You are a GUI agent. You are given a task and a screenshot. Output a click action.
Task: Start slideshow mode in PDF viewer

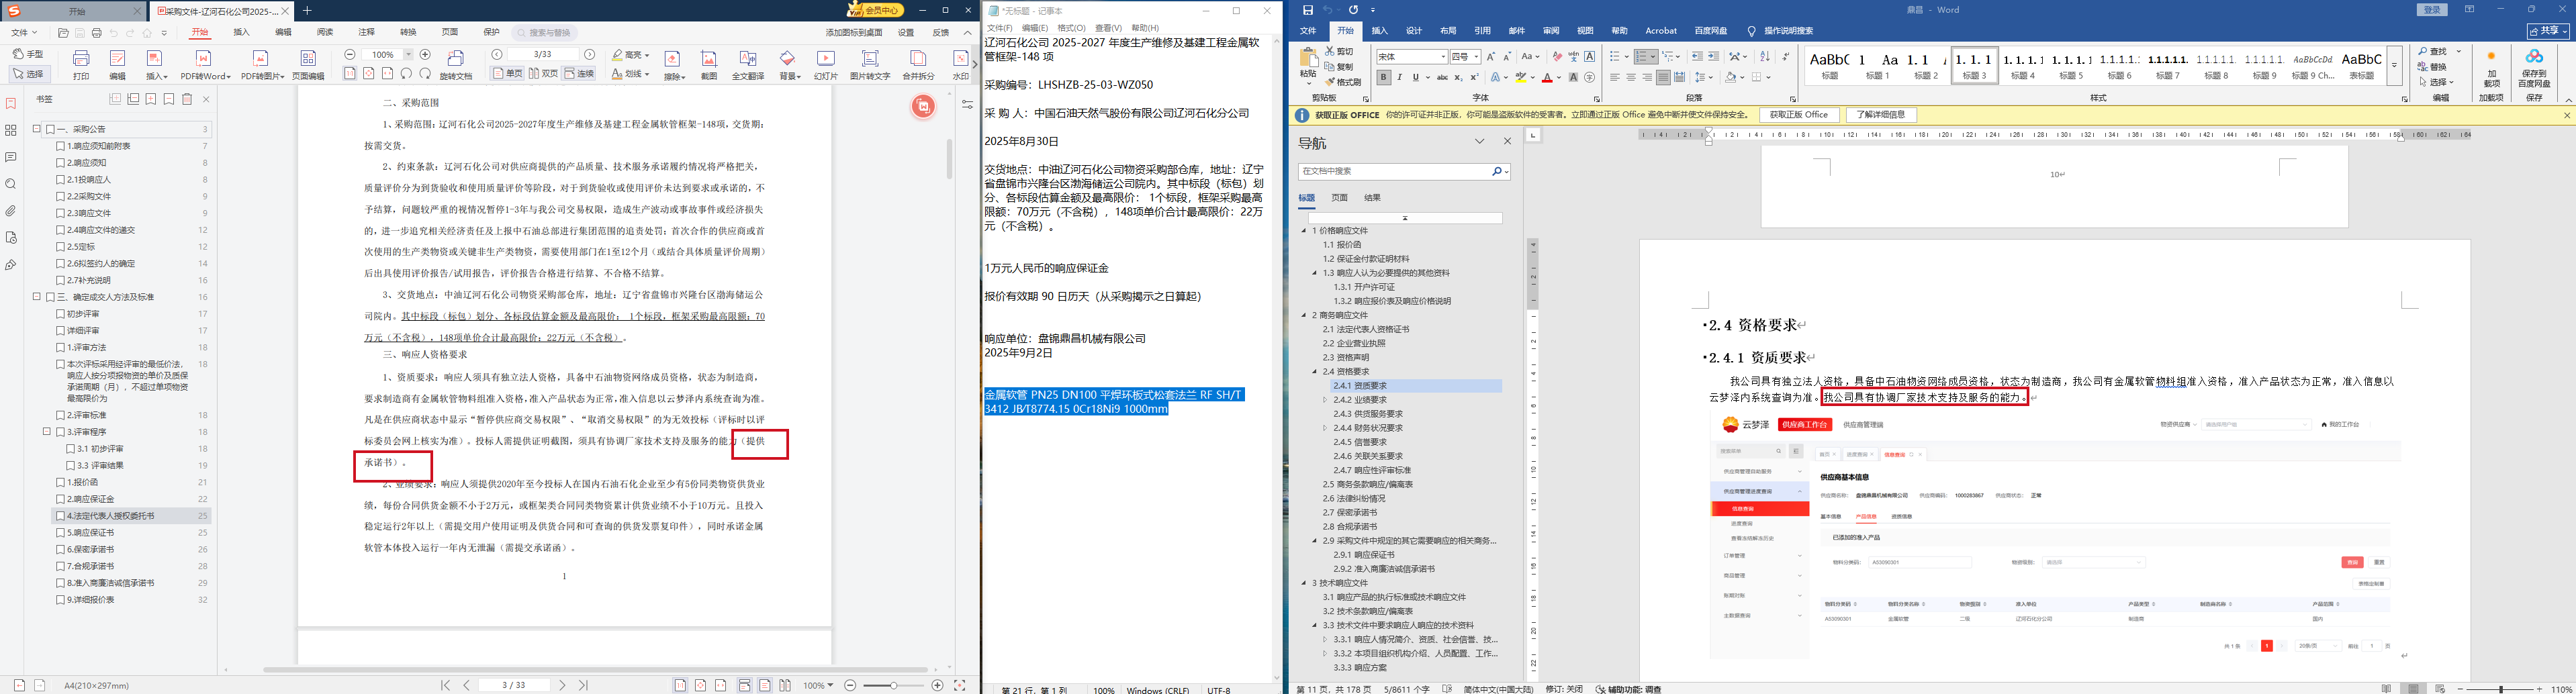(x=825, y=64)
